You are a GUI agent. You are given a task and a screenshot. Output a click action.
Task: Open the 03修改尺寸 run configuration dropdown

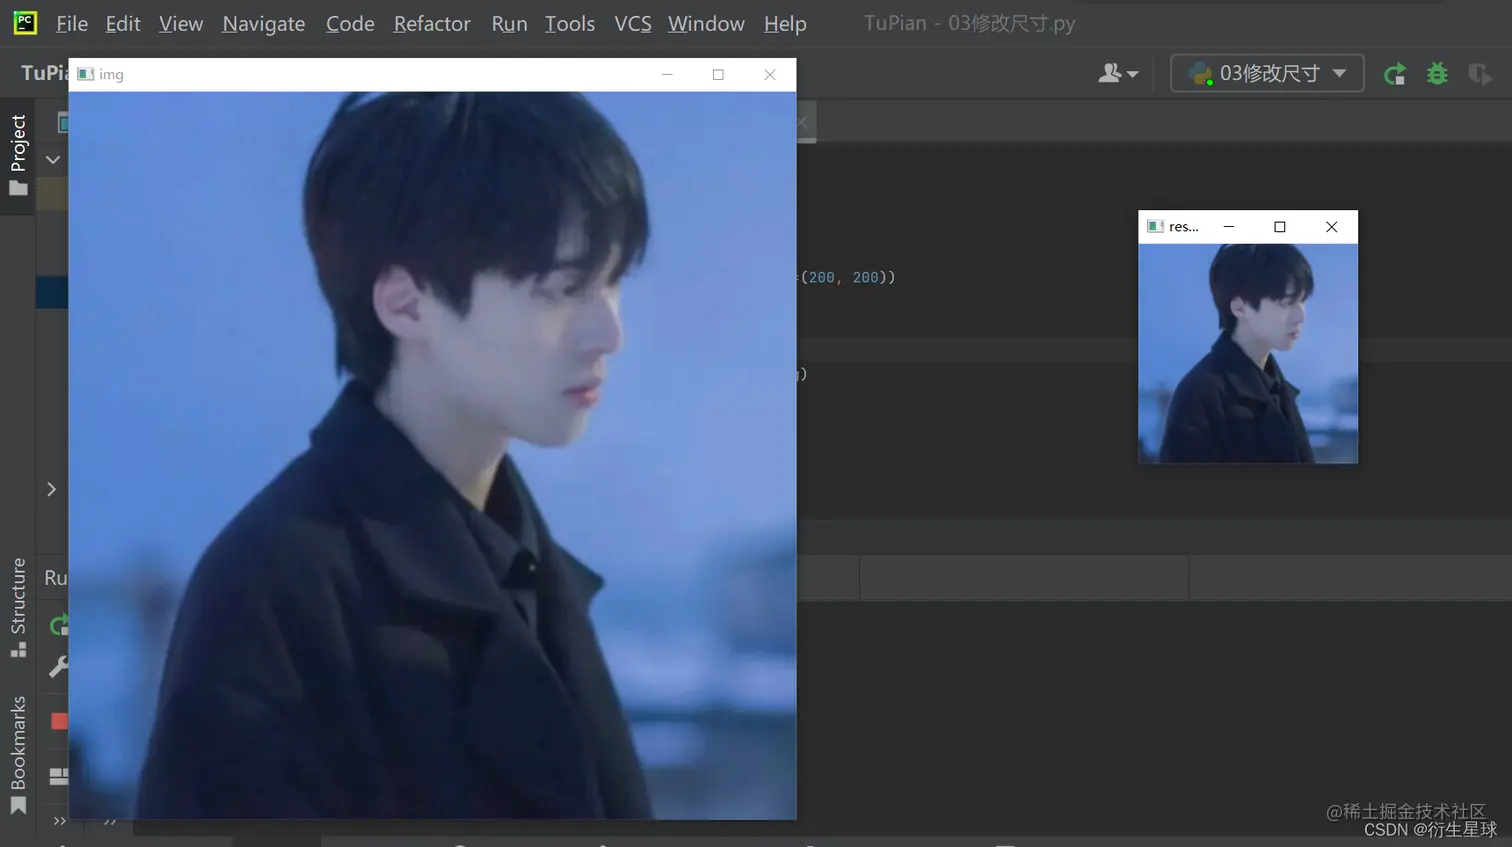click(x=1267, y=73)
